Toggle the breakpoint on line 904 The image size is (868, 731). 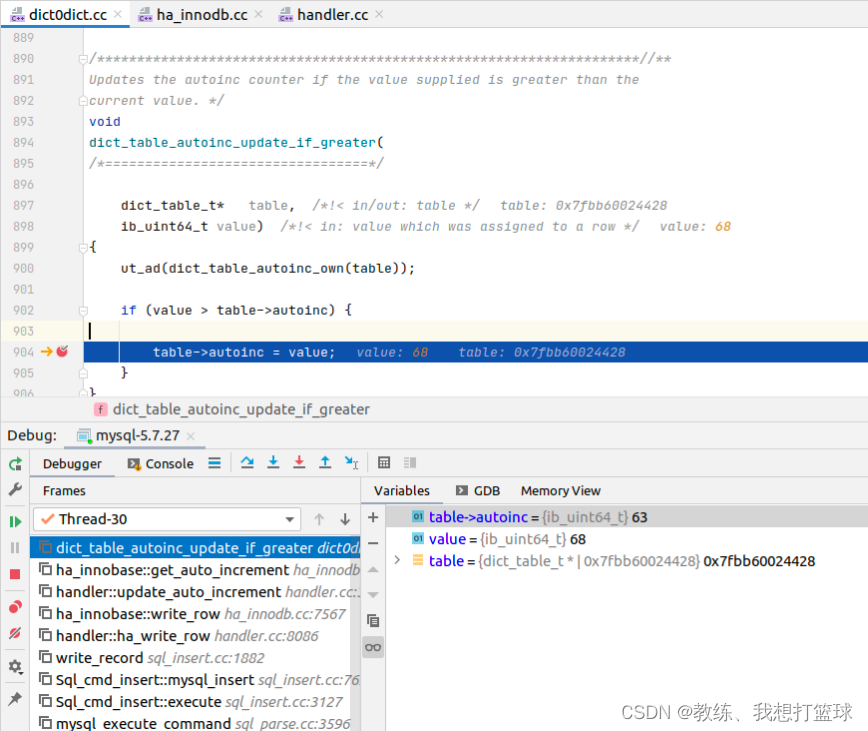pos(62,351)
